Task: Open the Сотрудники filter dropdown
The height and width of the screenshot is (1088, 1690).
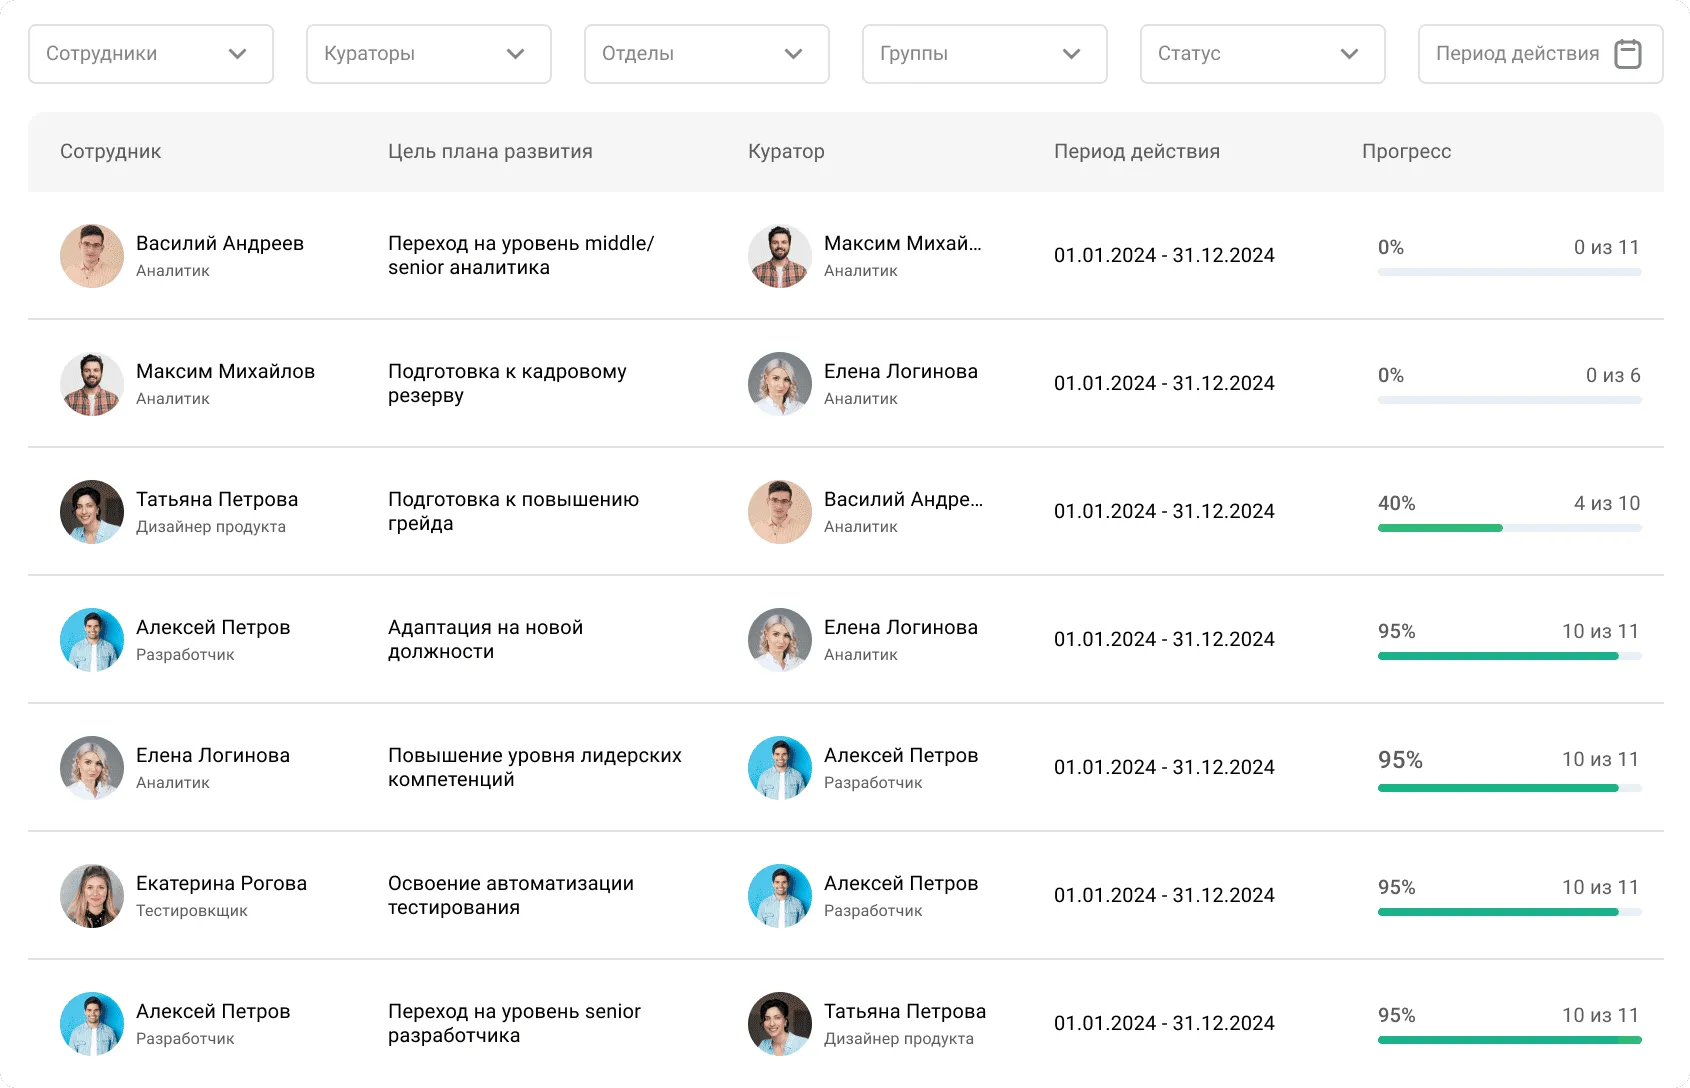Action: [150, 54]
